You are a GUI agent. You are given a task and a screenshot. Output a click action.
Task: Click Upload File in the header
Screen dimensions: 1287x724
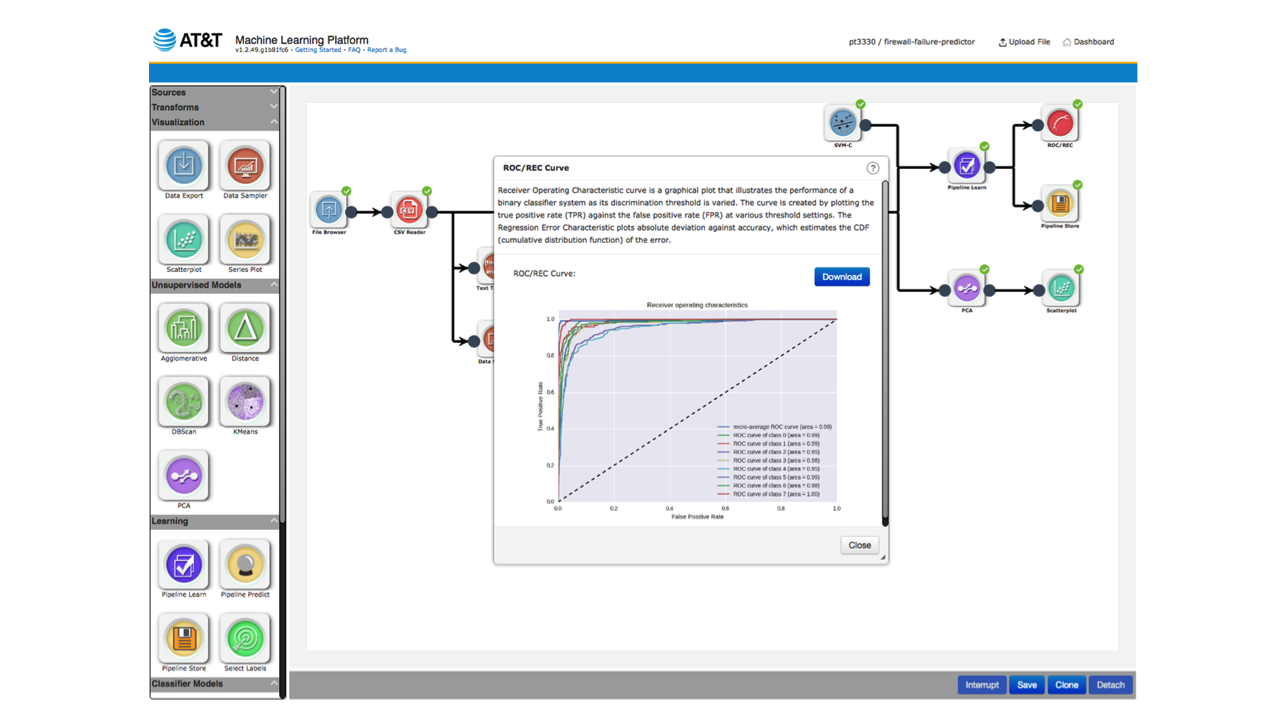click(1024, 42)
